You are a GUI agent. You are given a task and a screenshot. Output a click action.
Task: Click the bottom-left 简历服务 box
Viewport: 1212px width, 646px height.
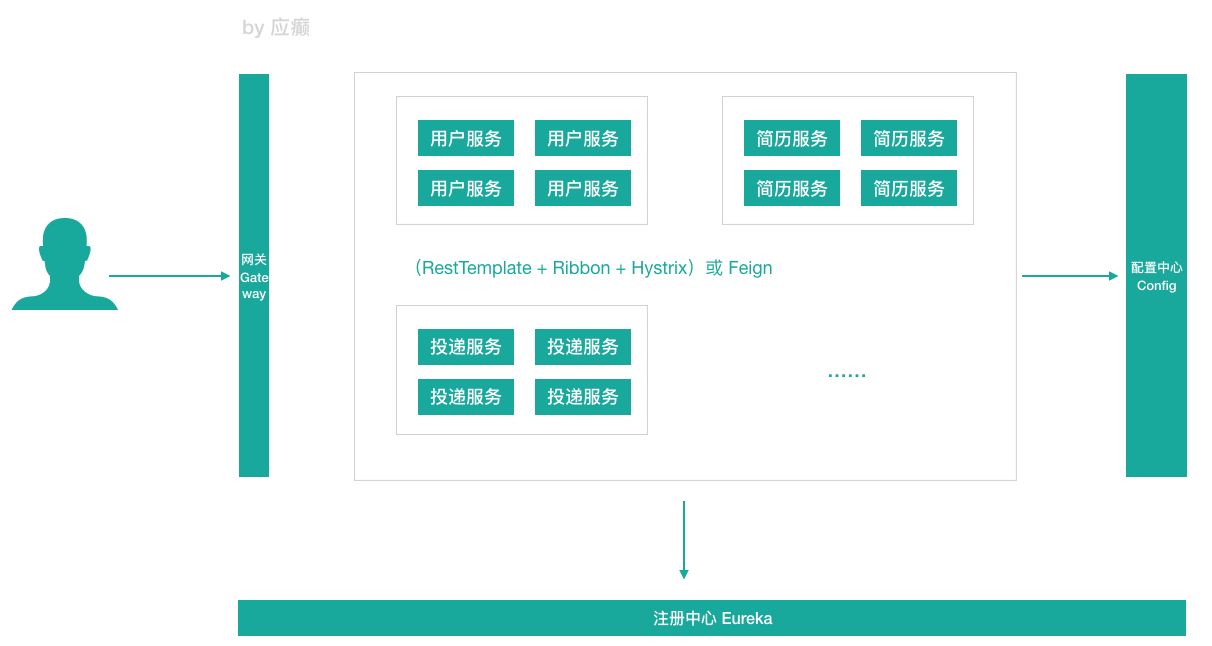(792, 188)
